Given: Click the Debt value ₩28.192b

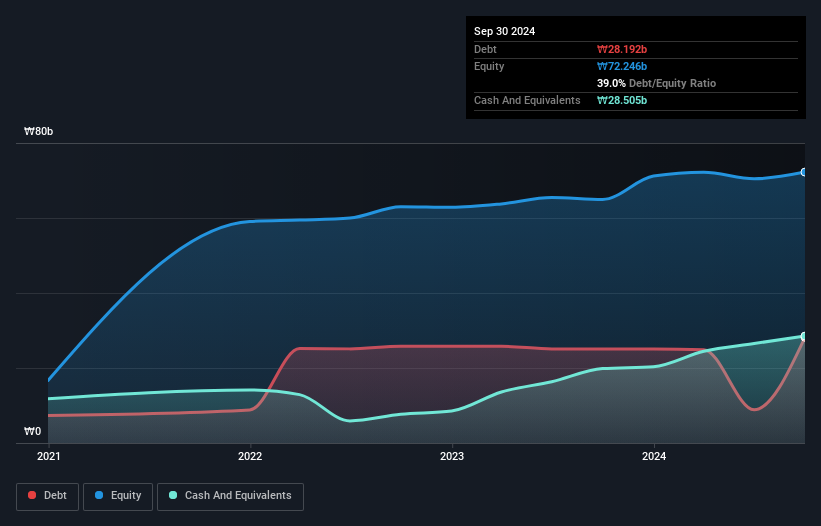Looking at the screenshot, I should (x=622, y=49).
